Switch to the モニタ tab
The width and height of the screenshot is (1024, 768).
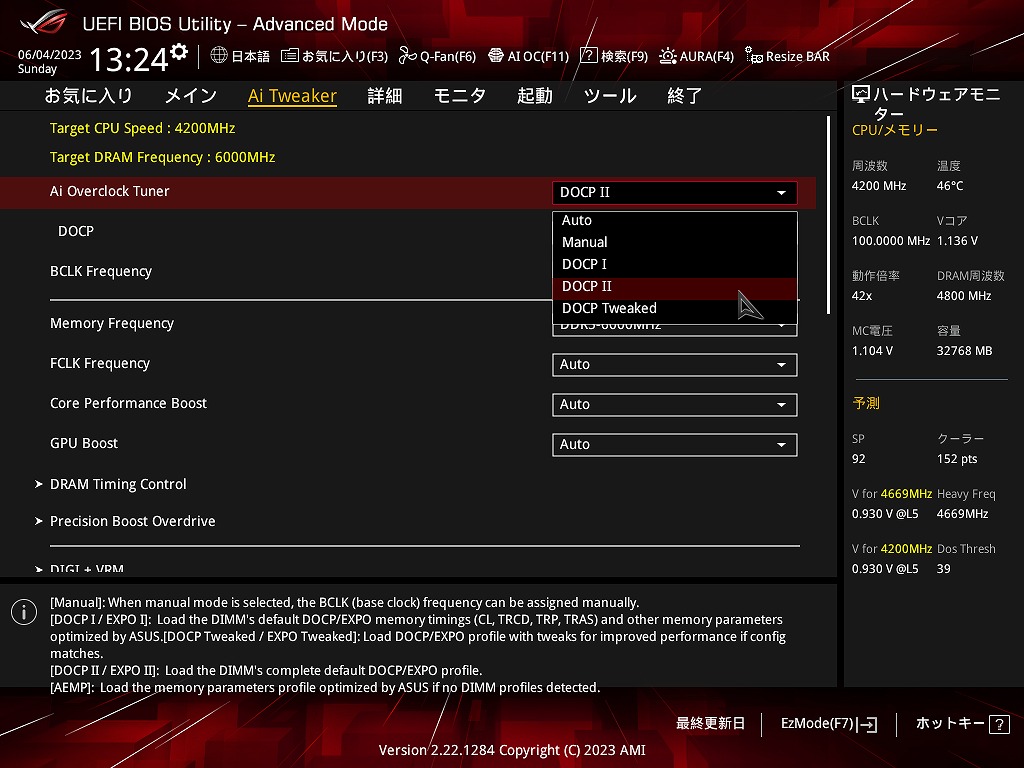click(x=459, y=95)
